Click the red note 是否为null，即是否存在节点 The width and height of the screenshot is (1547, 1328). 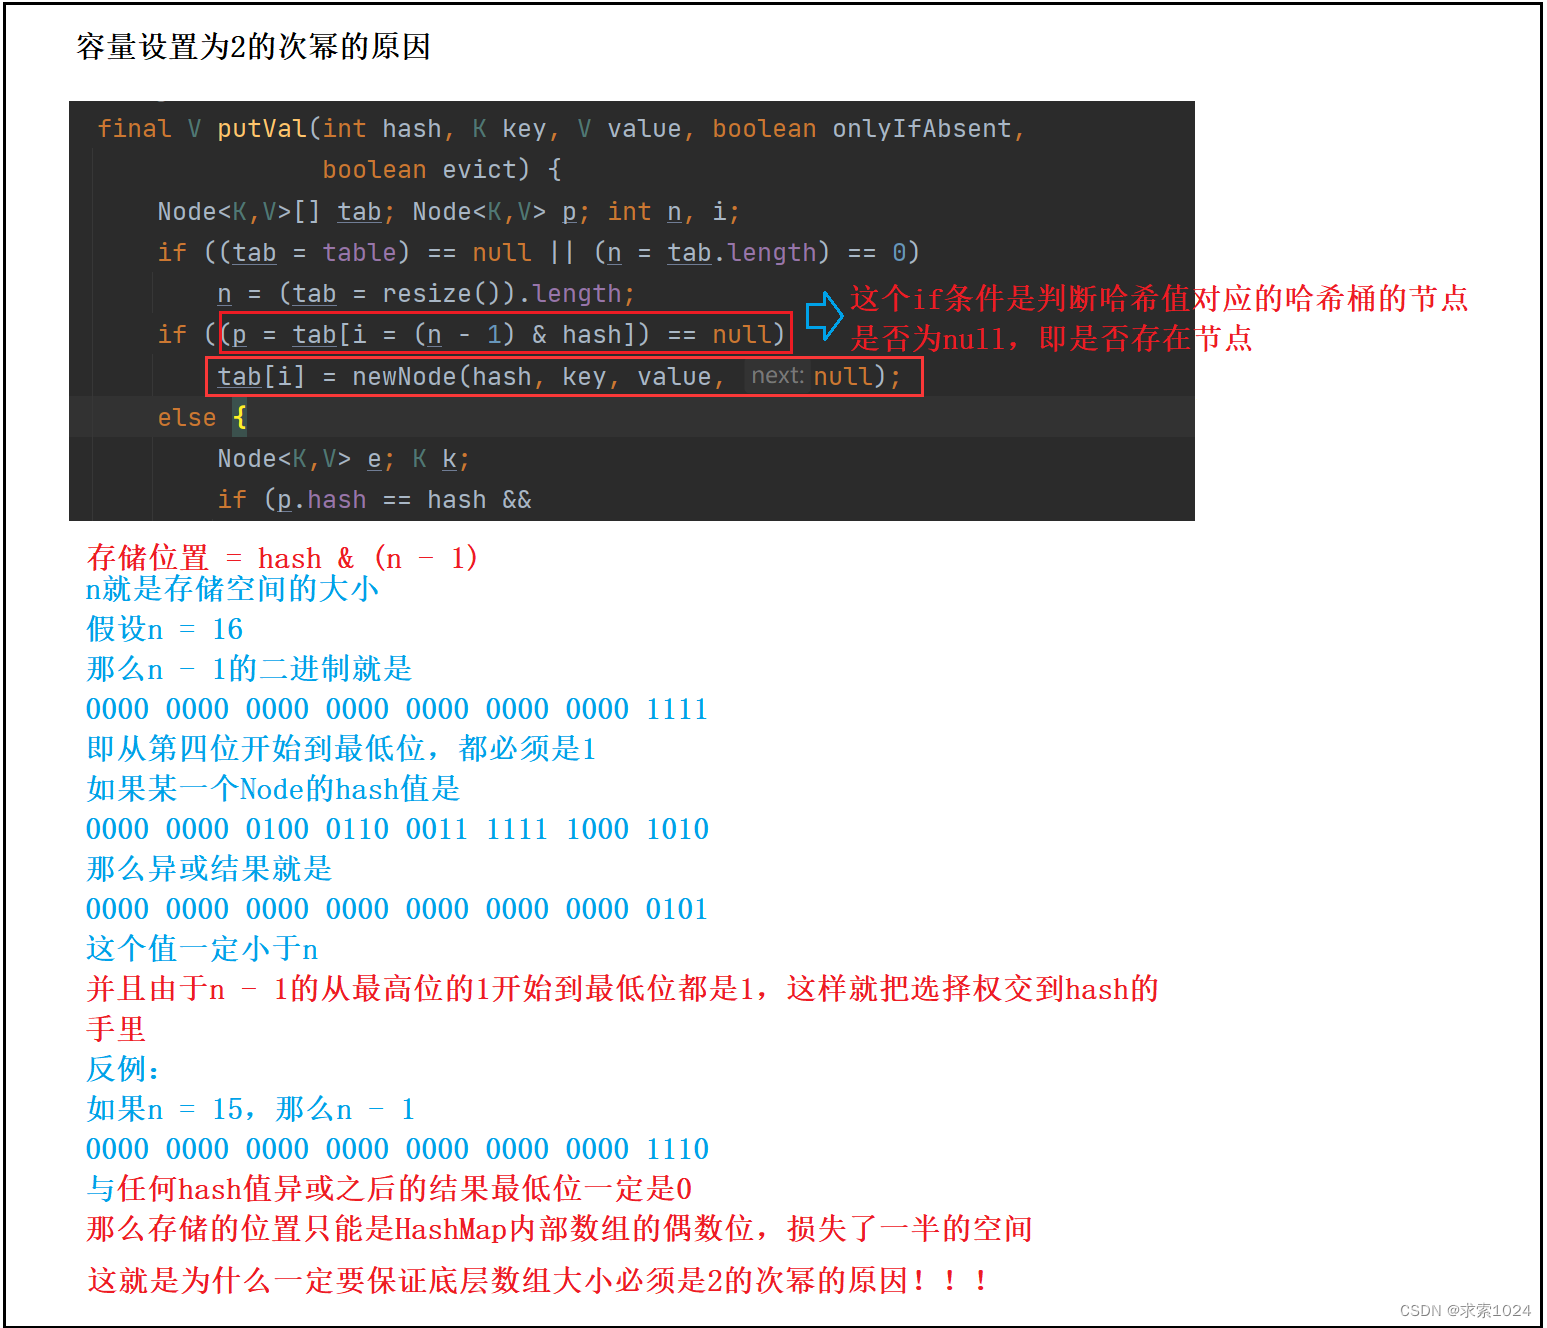click(1051, 338)
